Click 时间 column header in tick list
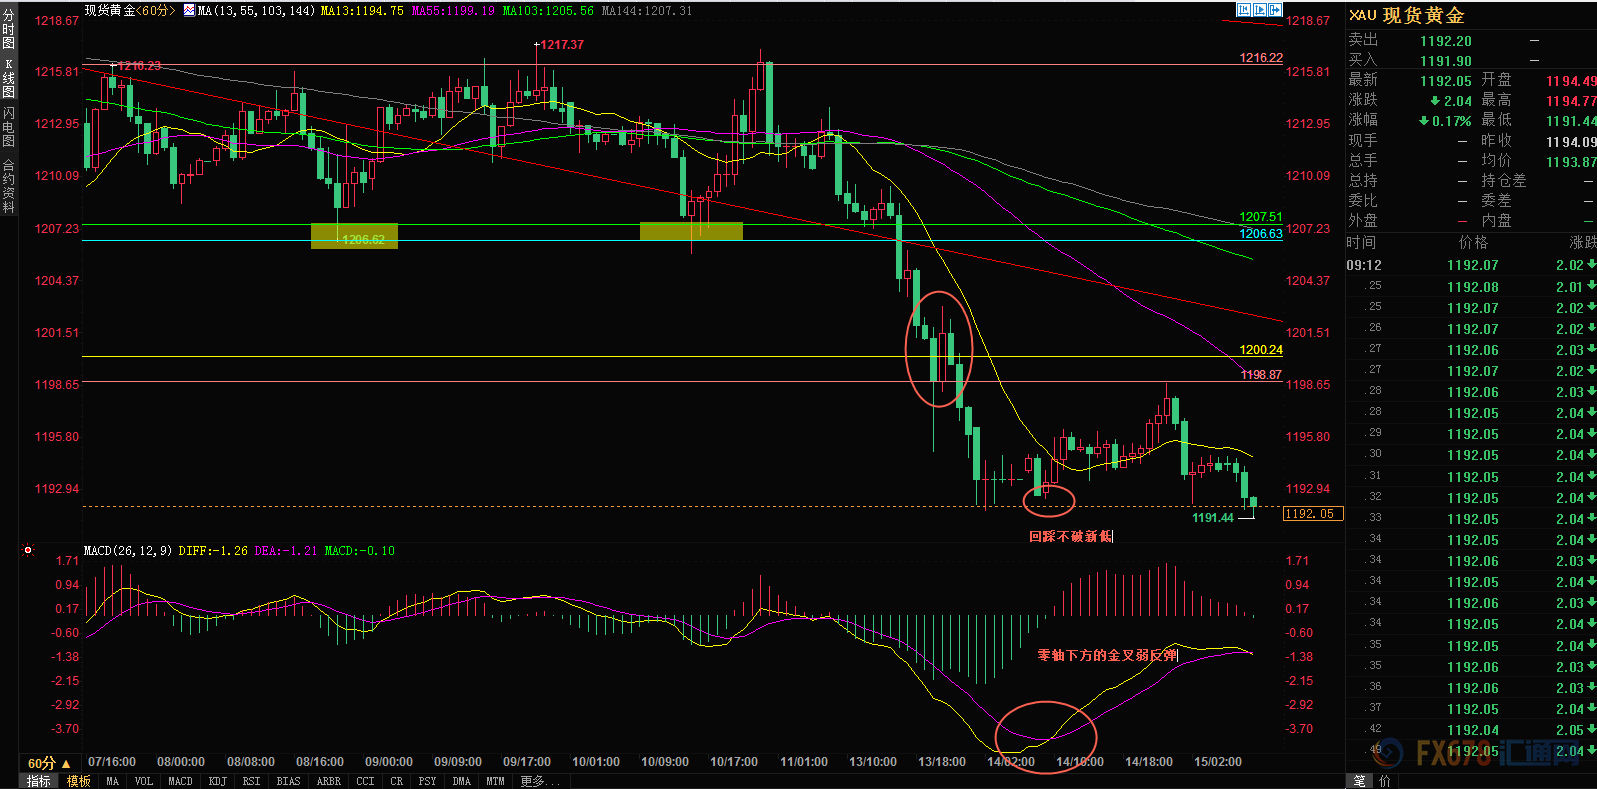Screen dimensions: 1597x789 tap(1361, 243)
